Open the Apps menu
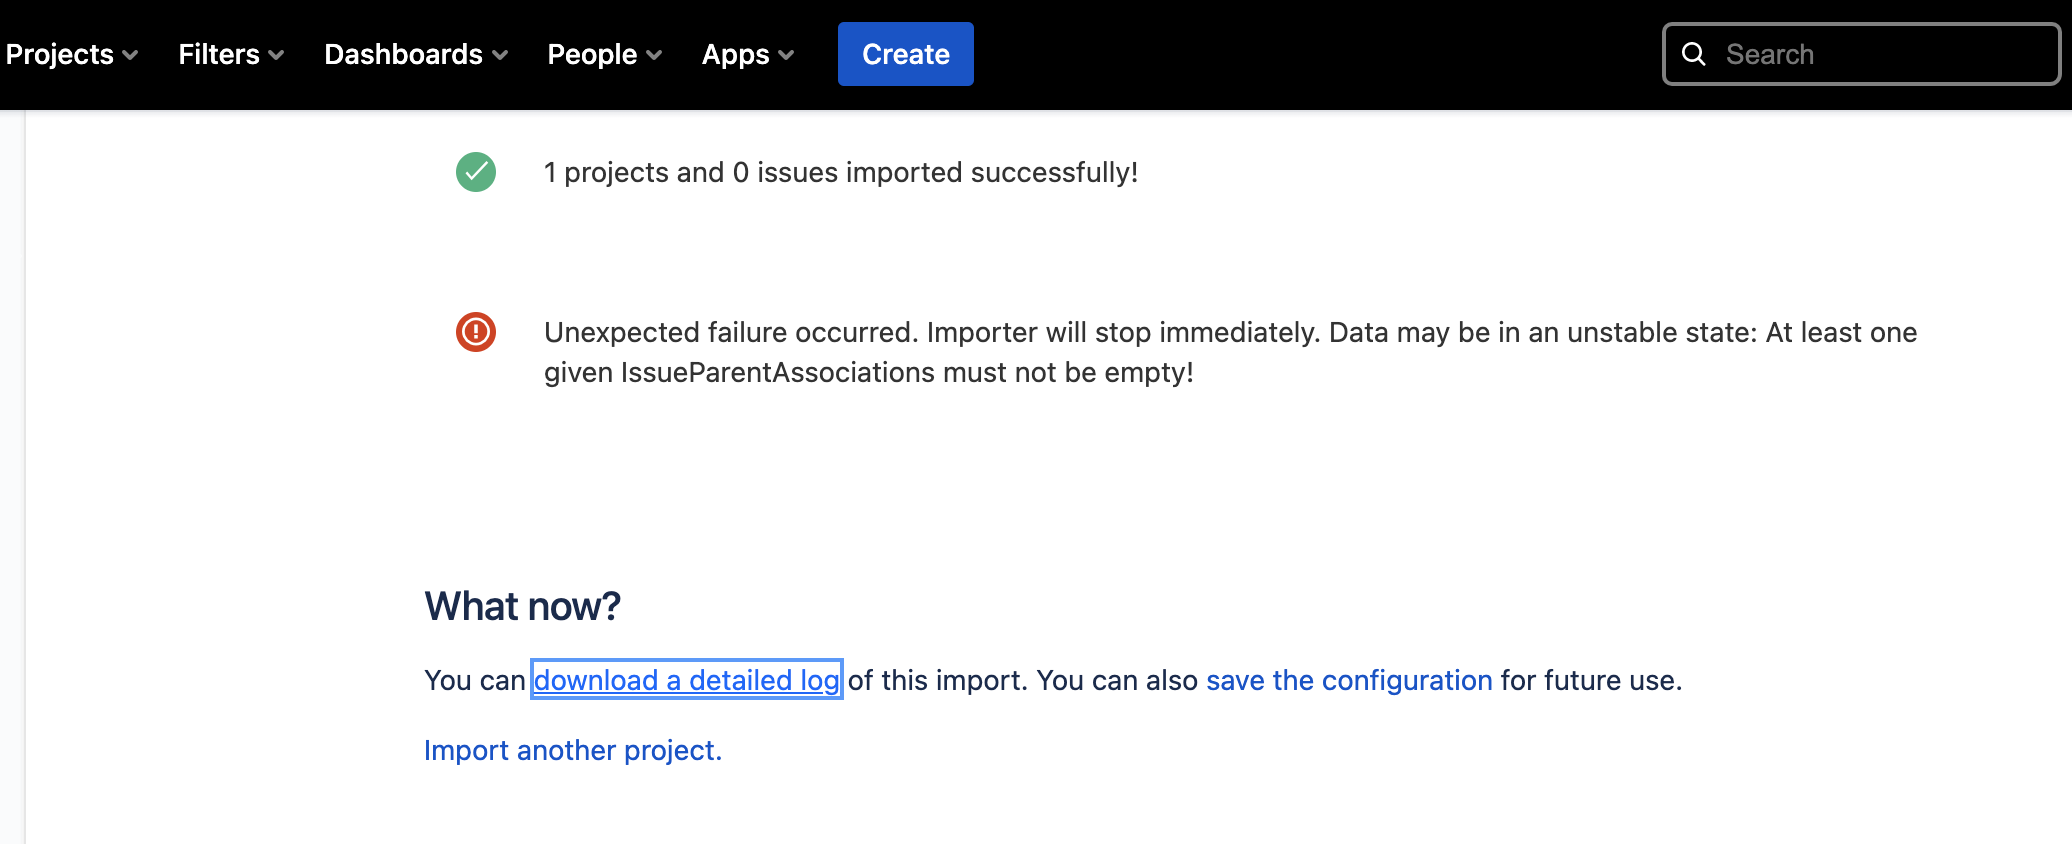 coord(748,54)
